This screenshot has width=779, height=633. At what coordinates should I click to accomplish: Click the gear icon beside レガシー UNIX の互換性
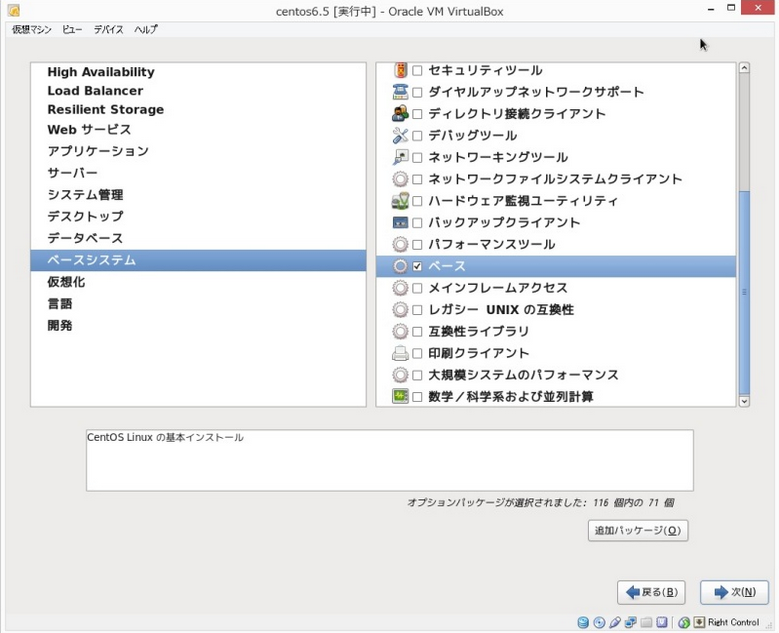400,310
